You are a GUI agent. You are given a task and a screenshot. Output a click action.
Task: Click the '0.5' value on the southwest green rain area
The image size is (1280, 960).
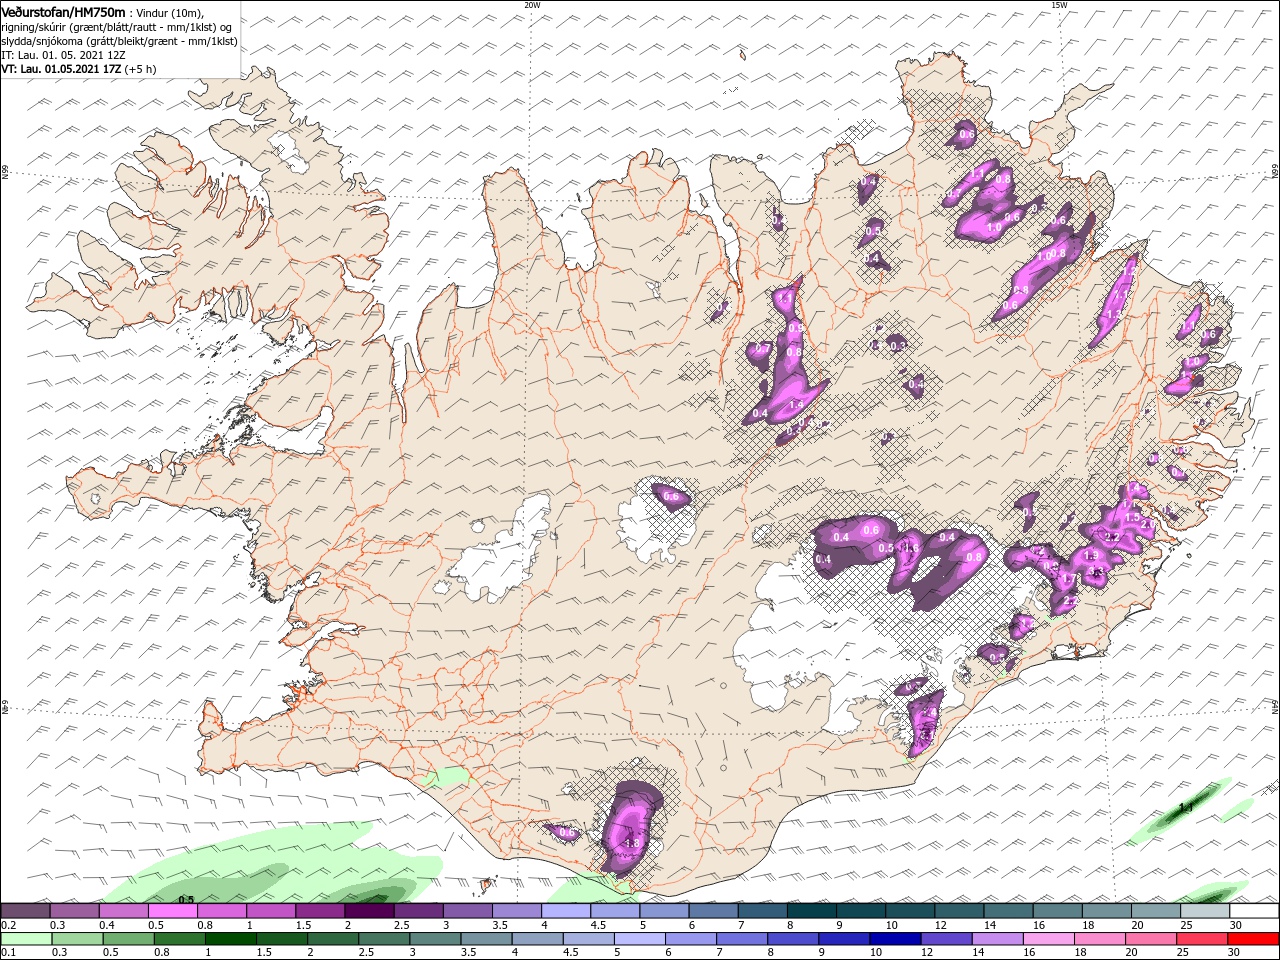(x=186, y=899)
